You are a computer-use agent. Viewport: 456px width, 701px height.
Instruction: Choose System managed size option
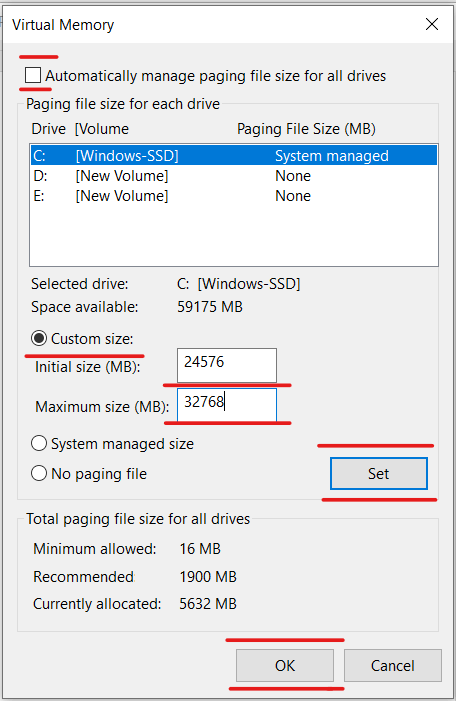(x=39, y=443)
